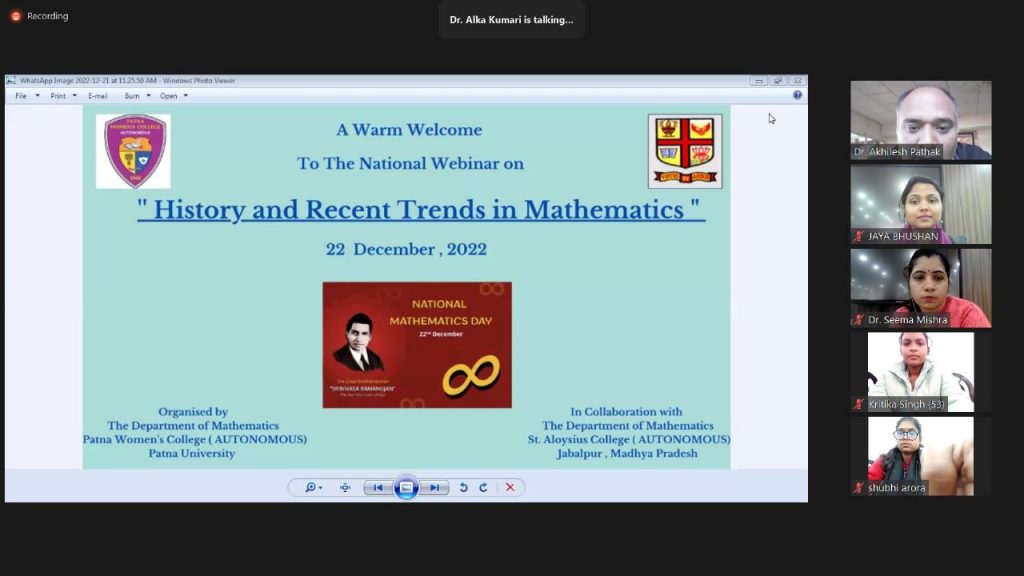Click the actual size fit icon
The height and width of the screenshot is (576, 1024).
pyautogui.click(x=345, y=488)
